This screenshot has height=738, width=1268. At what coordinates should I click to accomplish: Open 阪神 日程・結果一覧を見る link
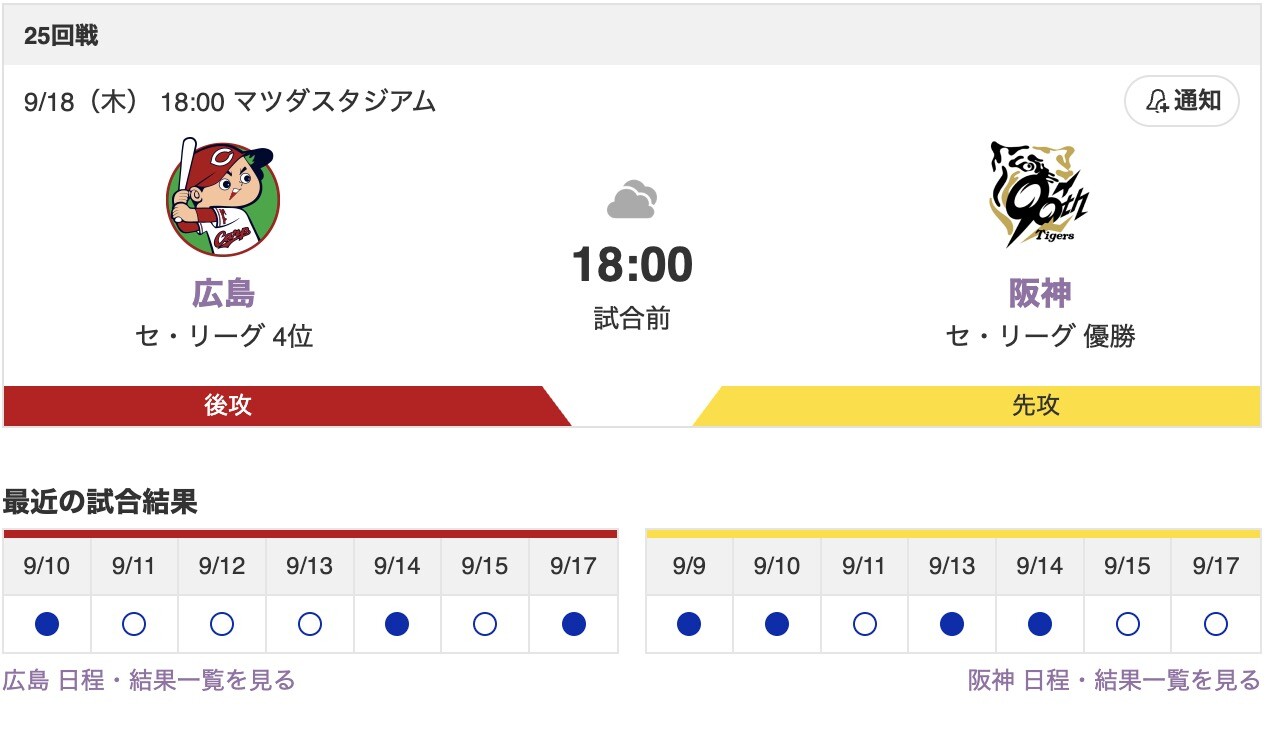tap(1114, 681)
